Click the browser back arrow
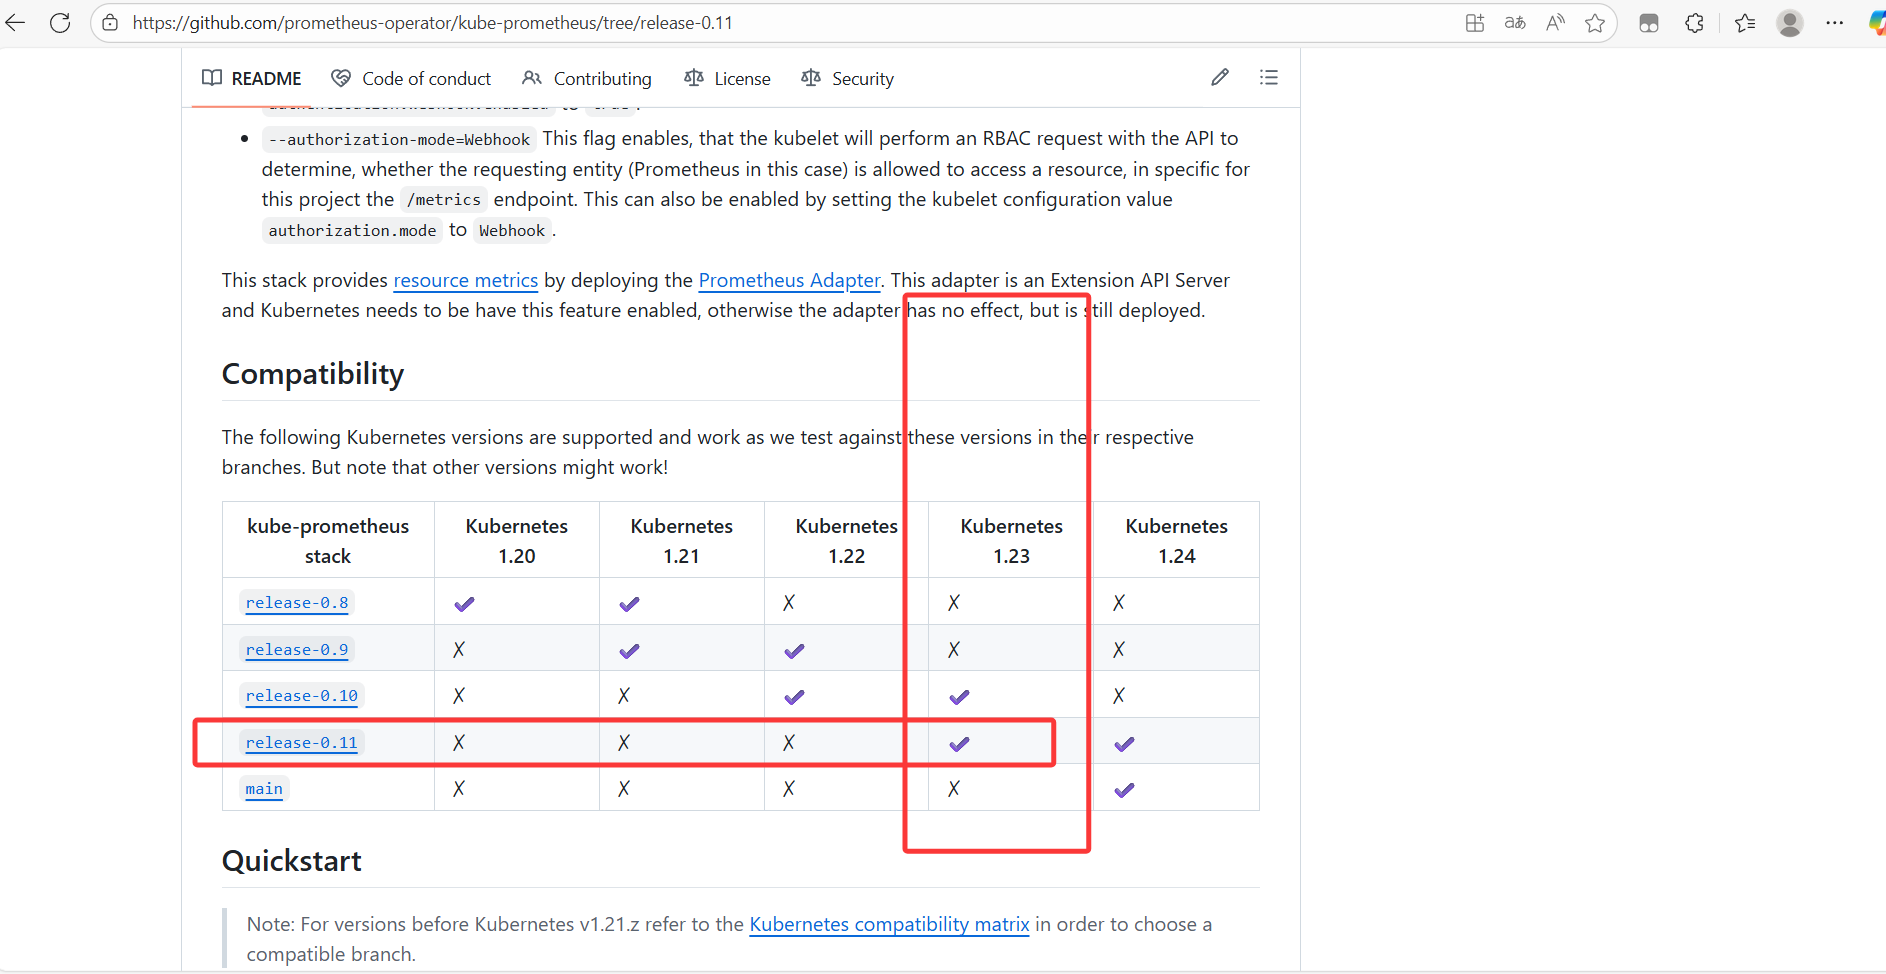 [16, 23]
